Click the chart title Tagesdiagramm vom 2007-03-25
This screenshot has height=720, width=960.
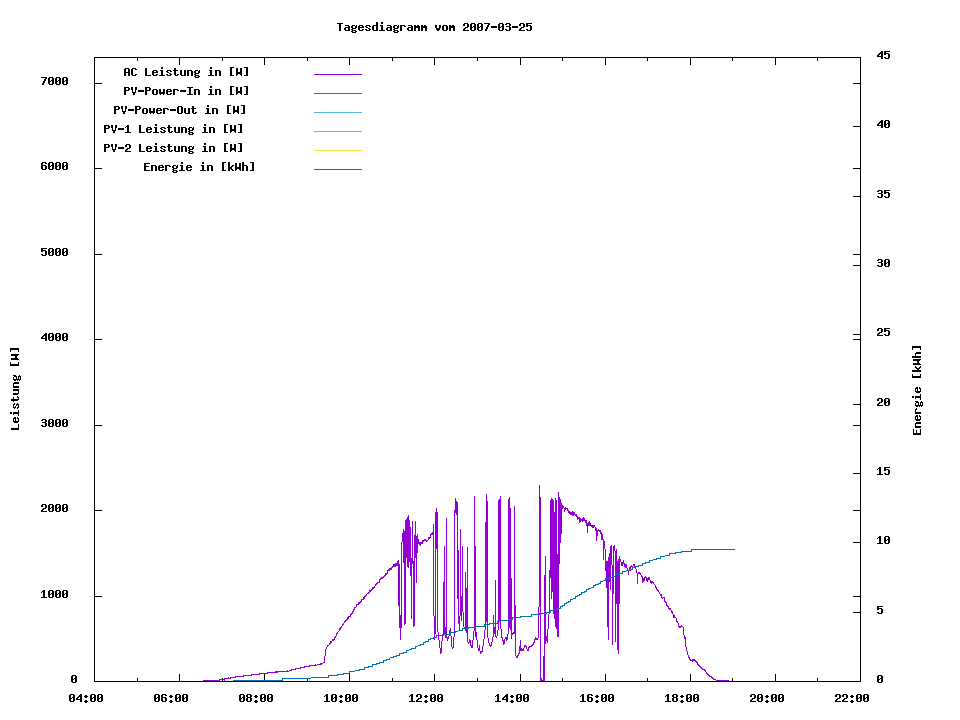434,27
